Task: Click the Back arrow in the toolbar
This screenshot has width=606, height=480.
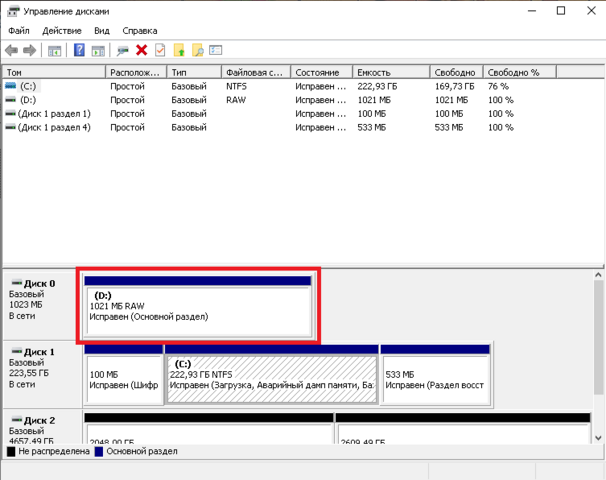Action: (12, 50)
